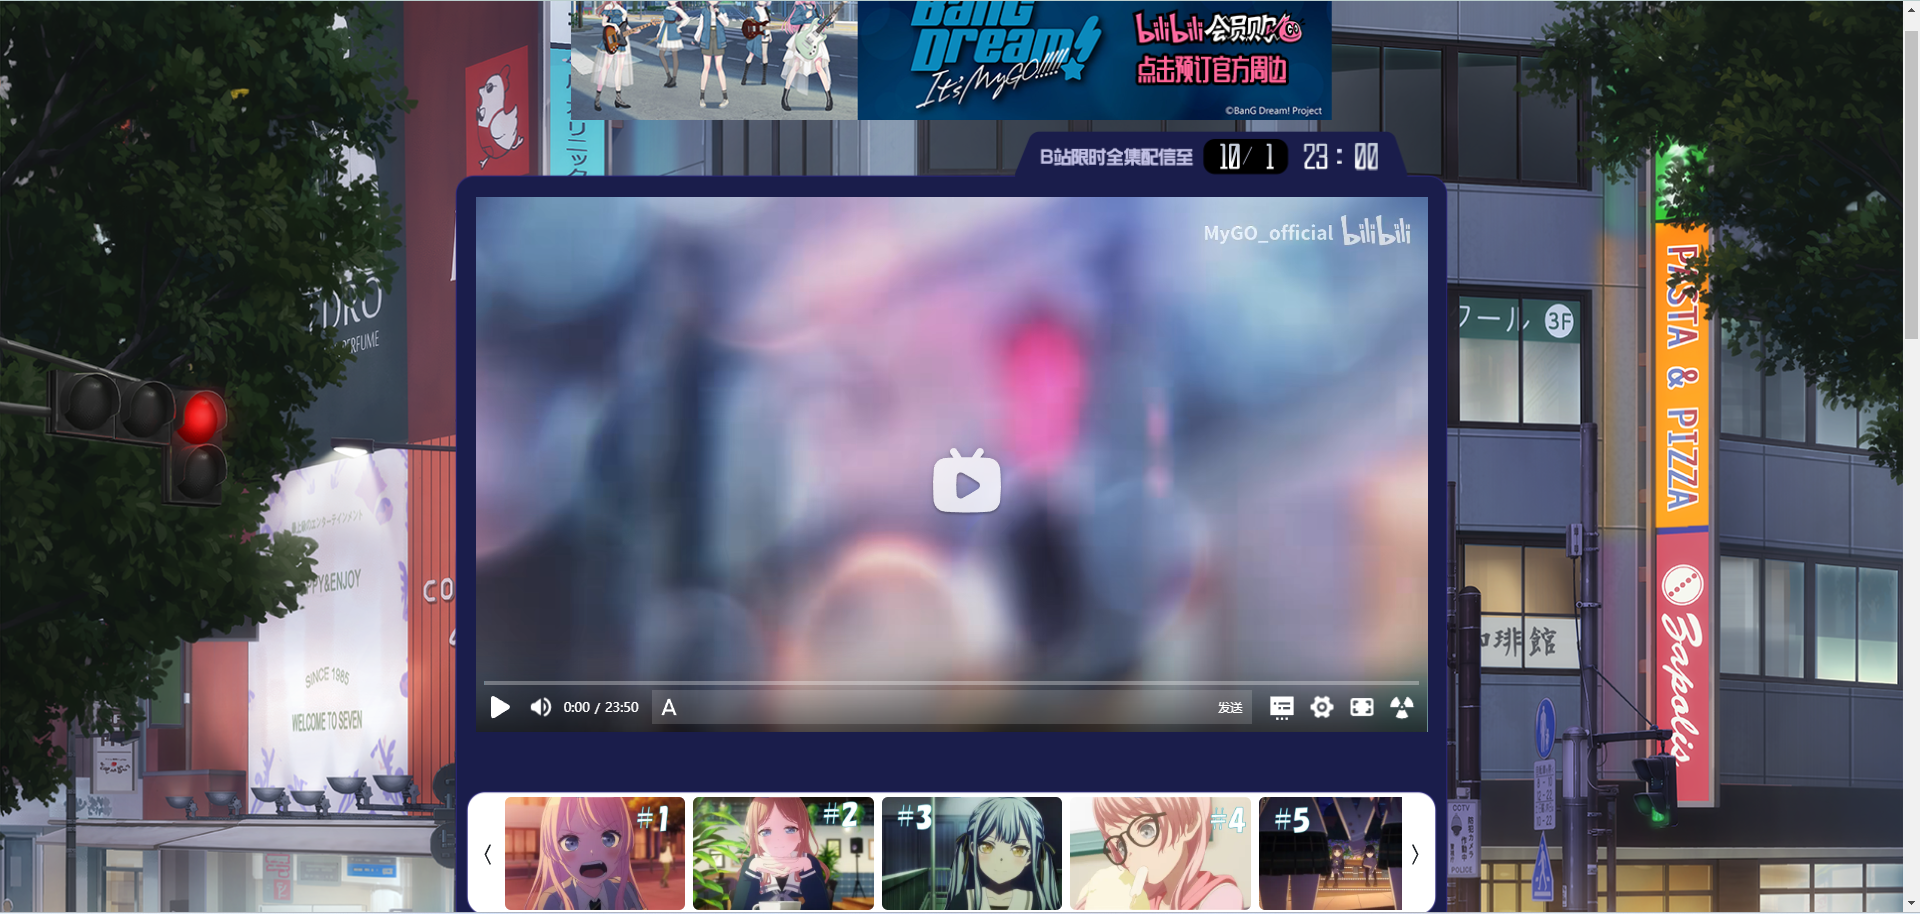The image size is (1920, 914).
Task: Click the danmaku text input field
Action: [945, 707]
